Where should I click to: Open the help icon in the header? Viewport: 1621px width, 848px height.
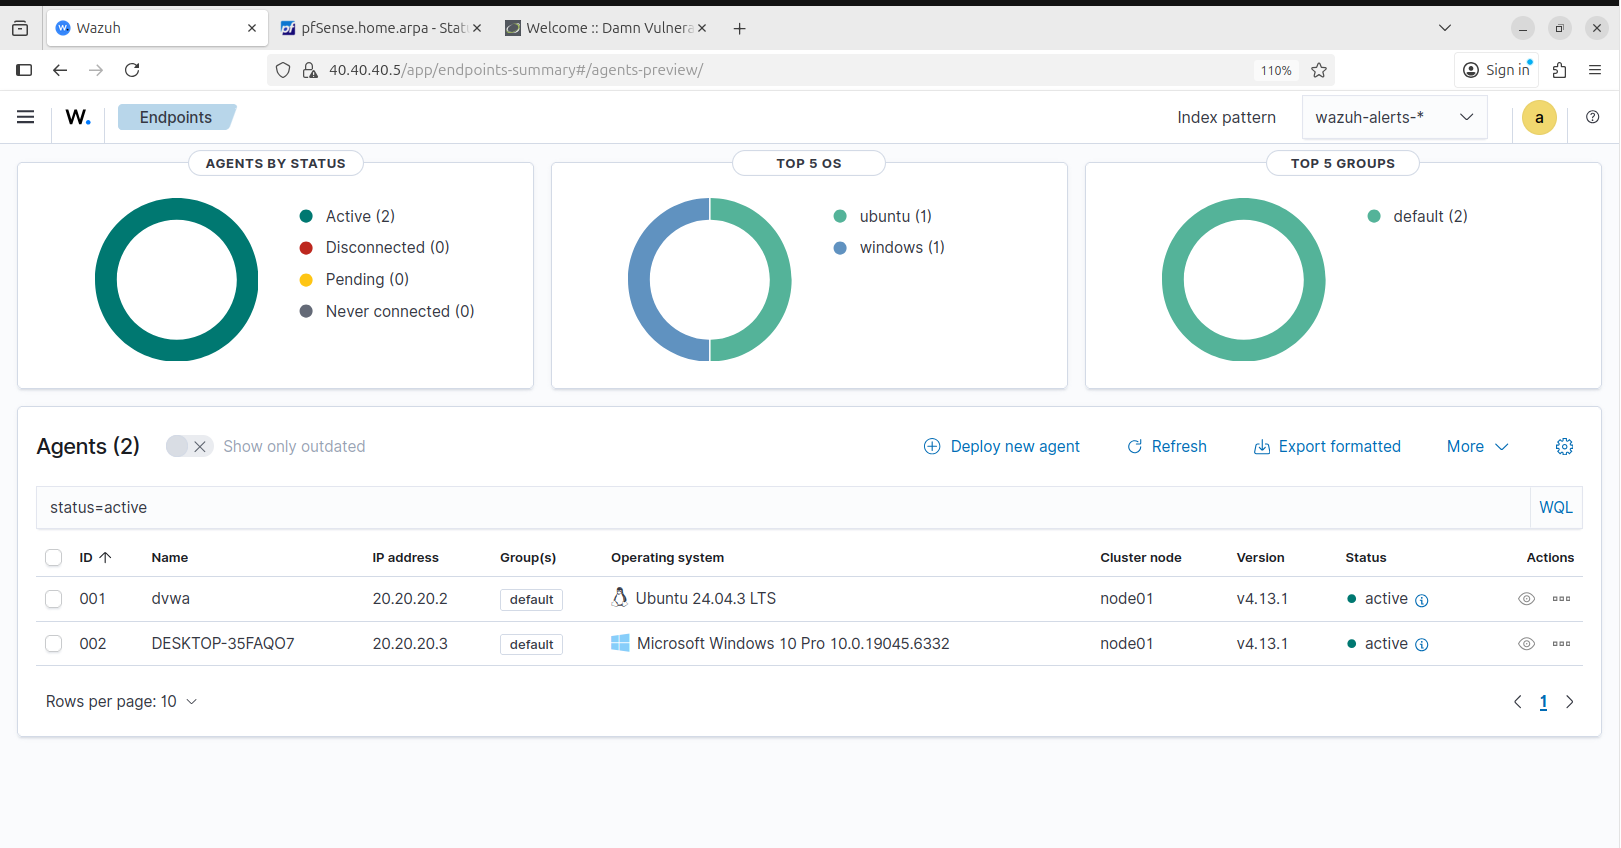click(x=1592, y=117)
